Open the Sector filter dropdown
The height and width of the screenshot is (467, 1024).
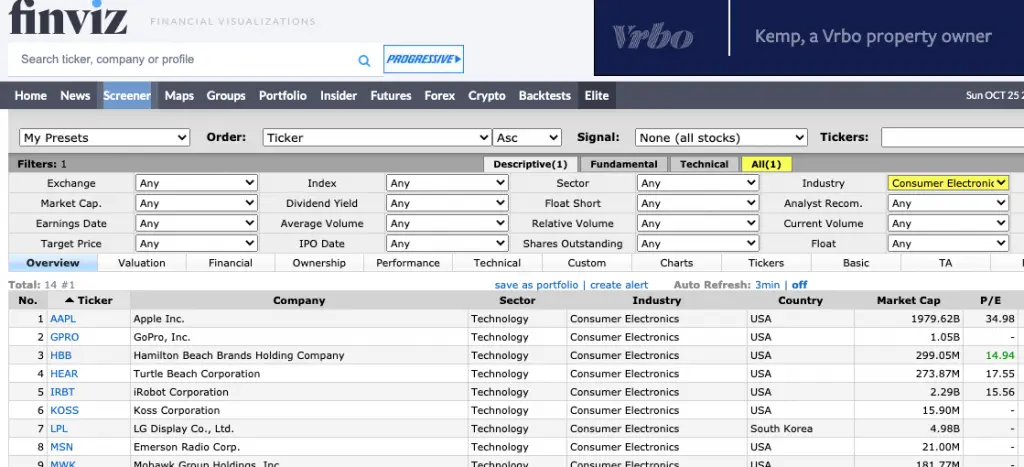(x=698, y=183)
